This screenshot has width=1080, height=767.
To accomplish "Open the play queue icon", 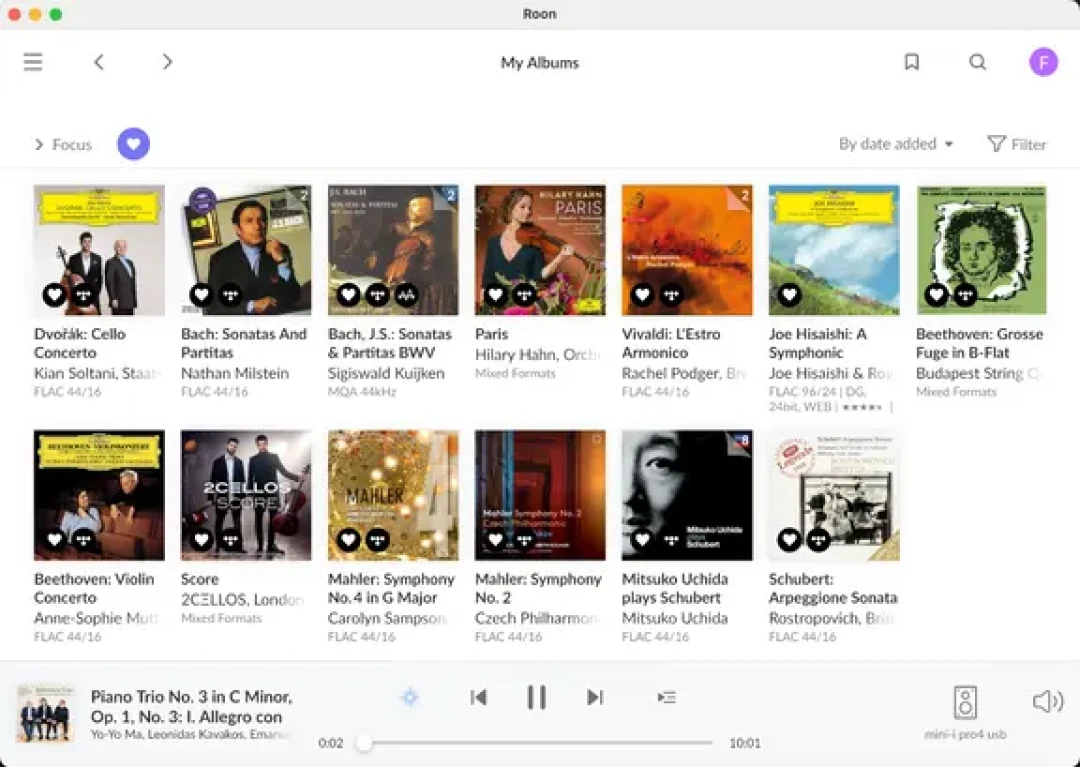I will [x=666, y=697].
